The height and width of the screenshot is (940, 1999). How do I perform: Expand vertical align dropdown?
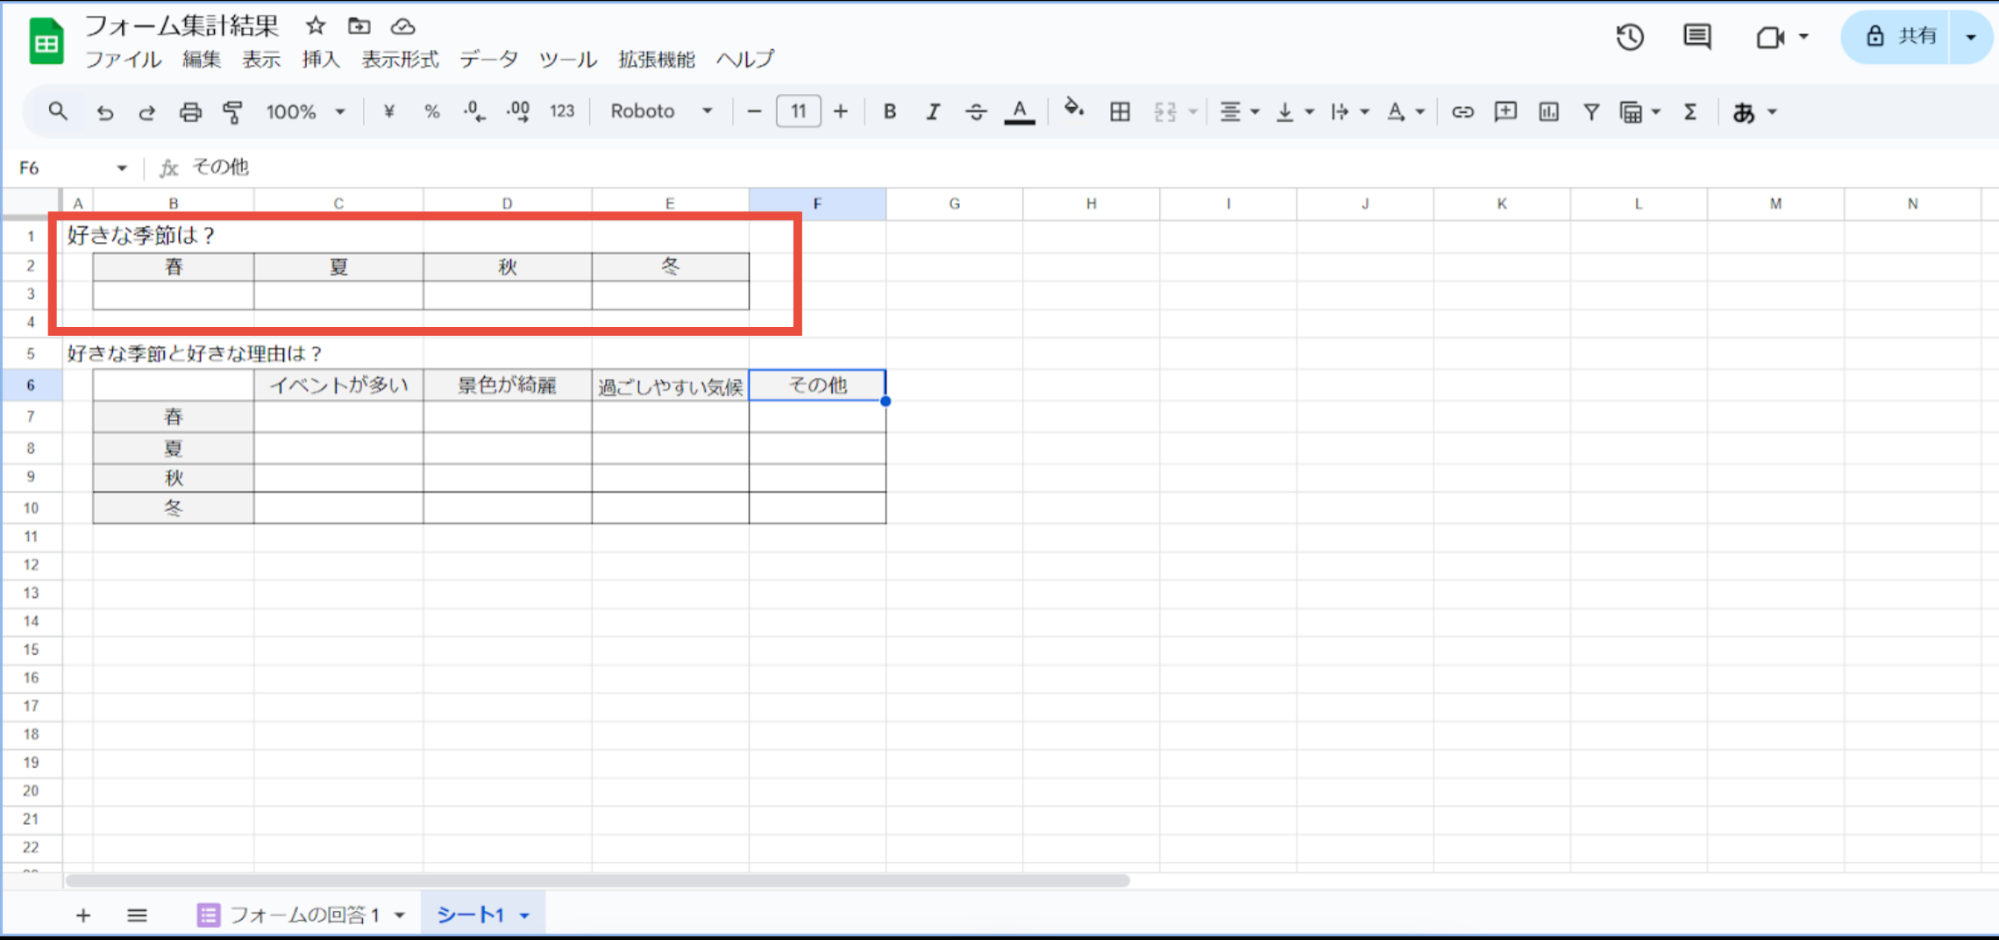click(1309, 112)
